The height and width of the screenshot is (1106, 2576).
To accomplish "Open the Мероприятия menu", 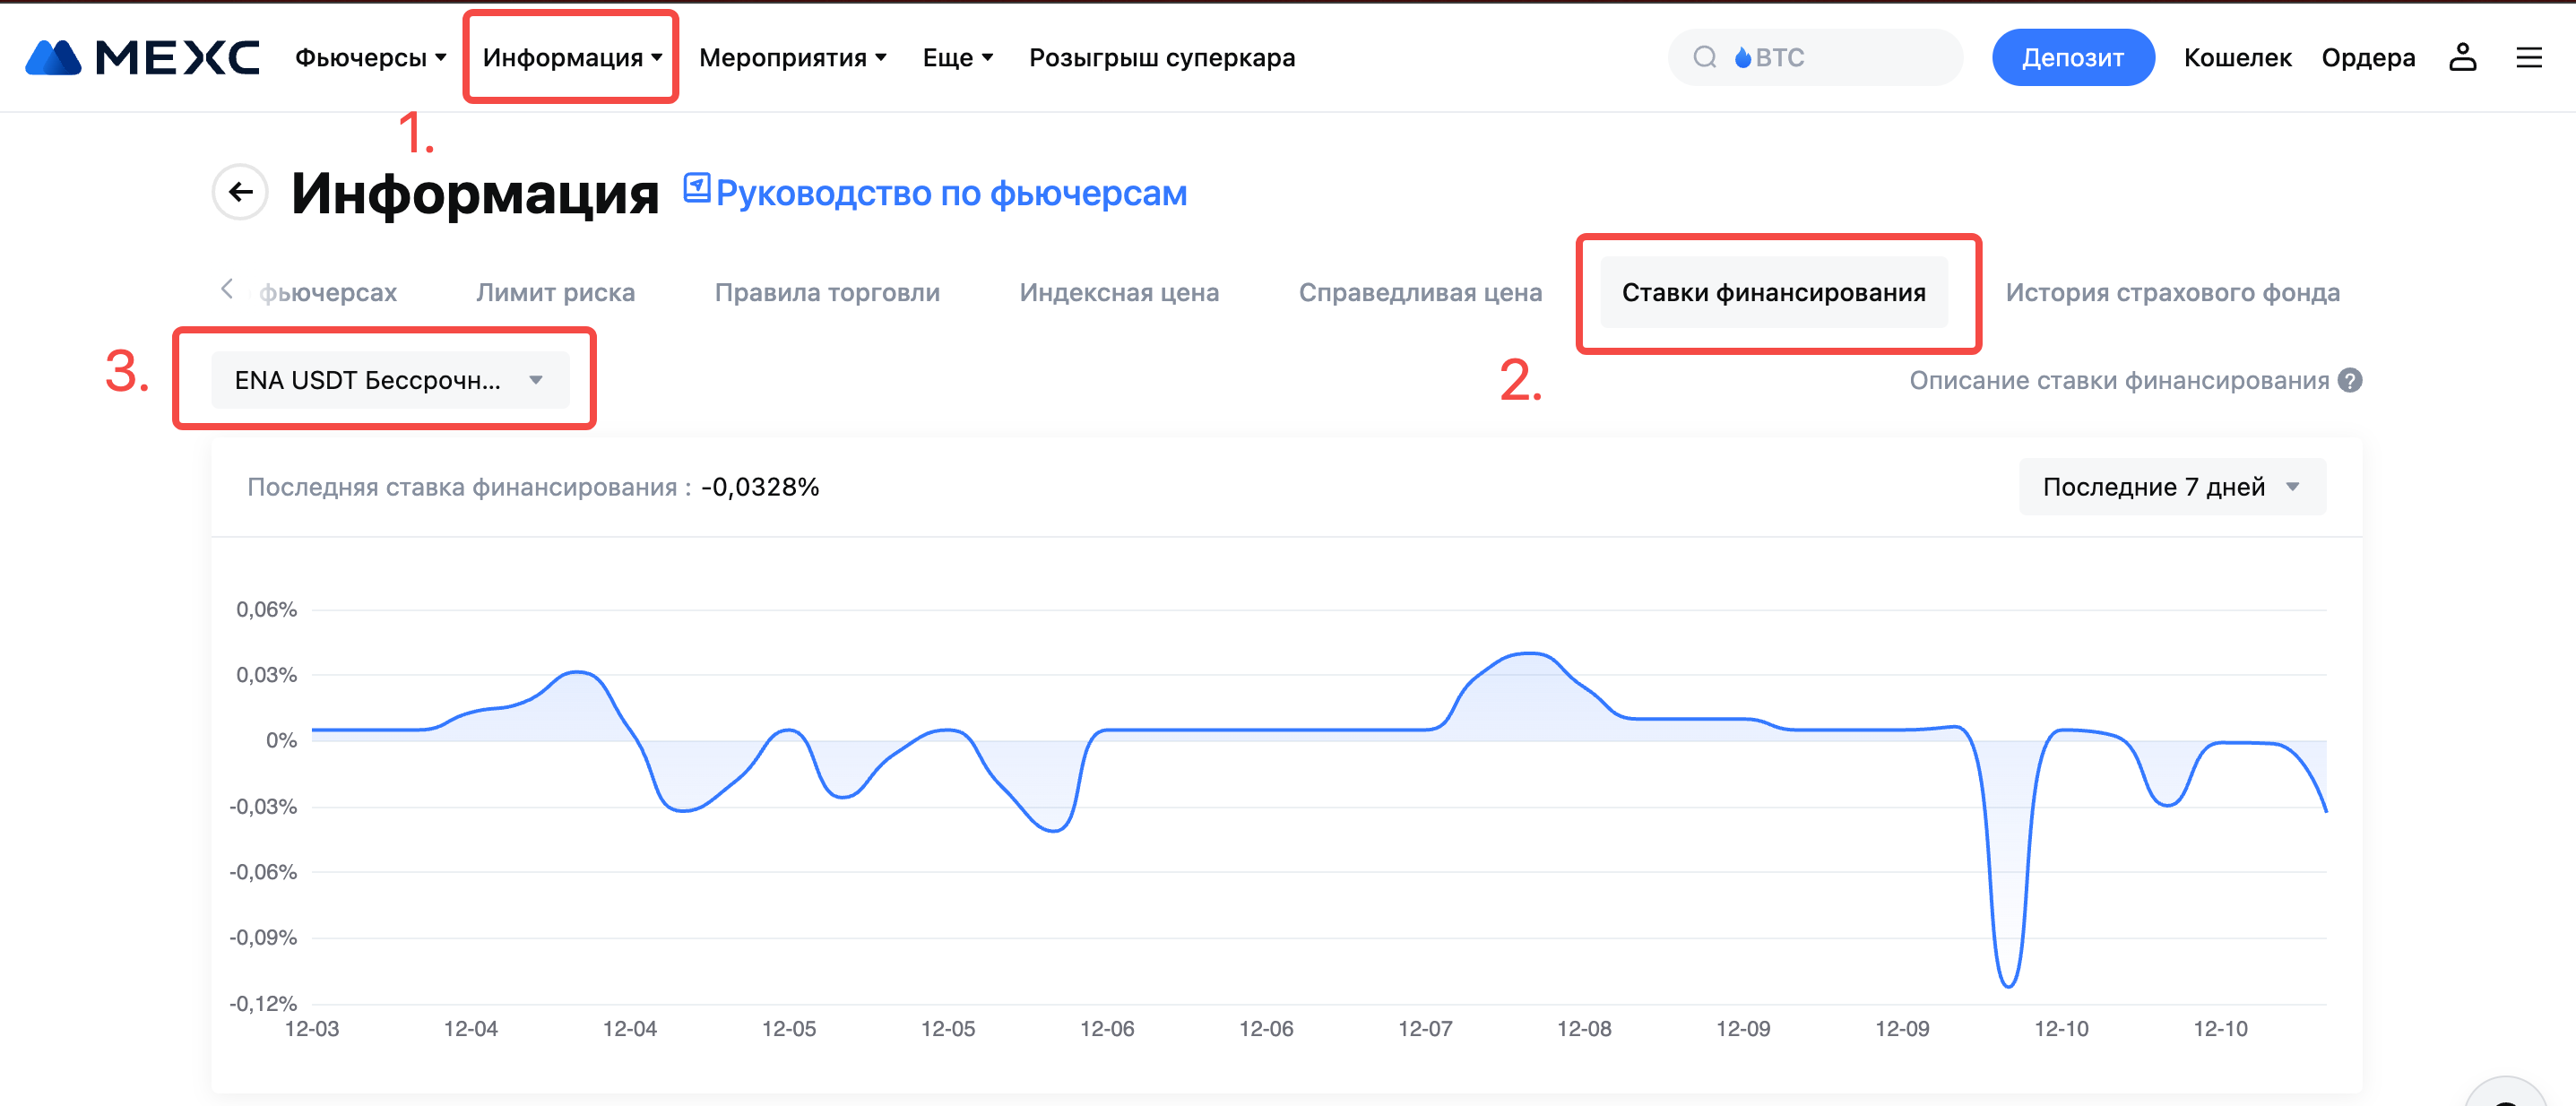I will [792, 57].
